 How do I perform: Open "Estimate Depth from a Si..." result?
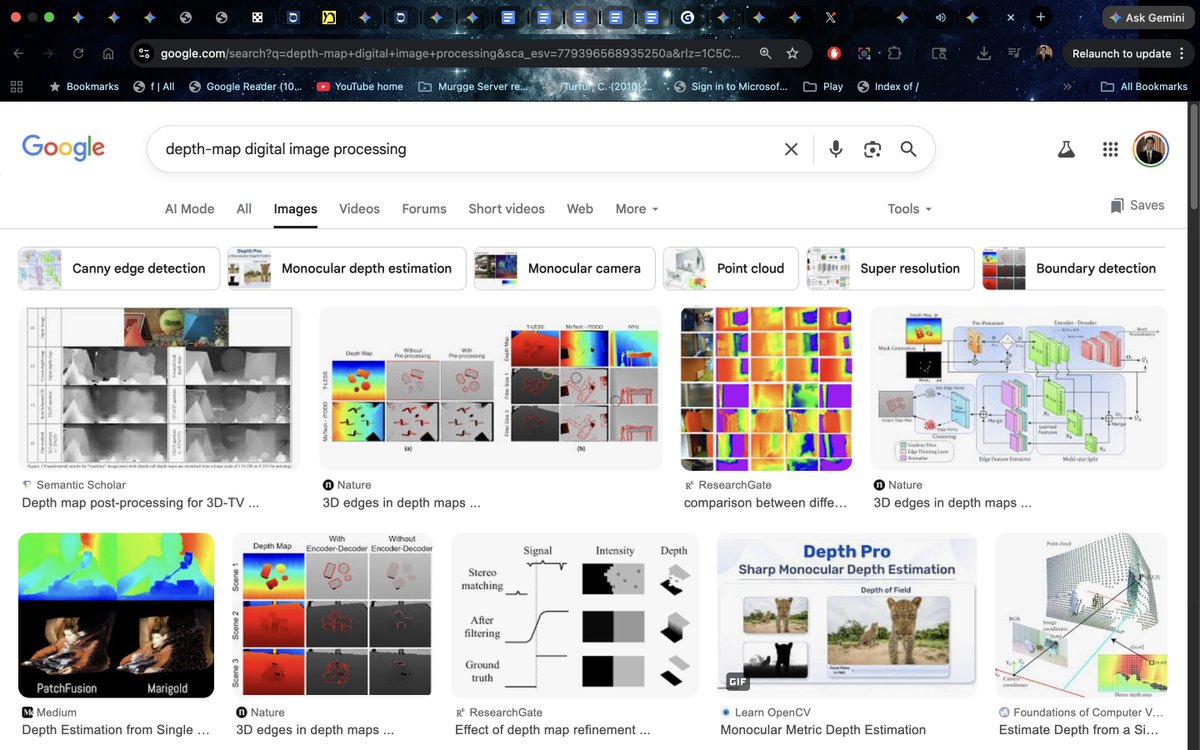click(1081, 730)
